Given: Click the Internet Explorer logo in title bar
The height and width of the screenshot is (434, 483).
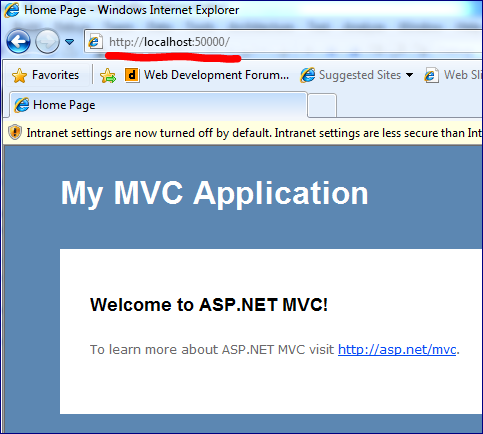Looking at the screenshot, I should (12, 10).
